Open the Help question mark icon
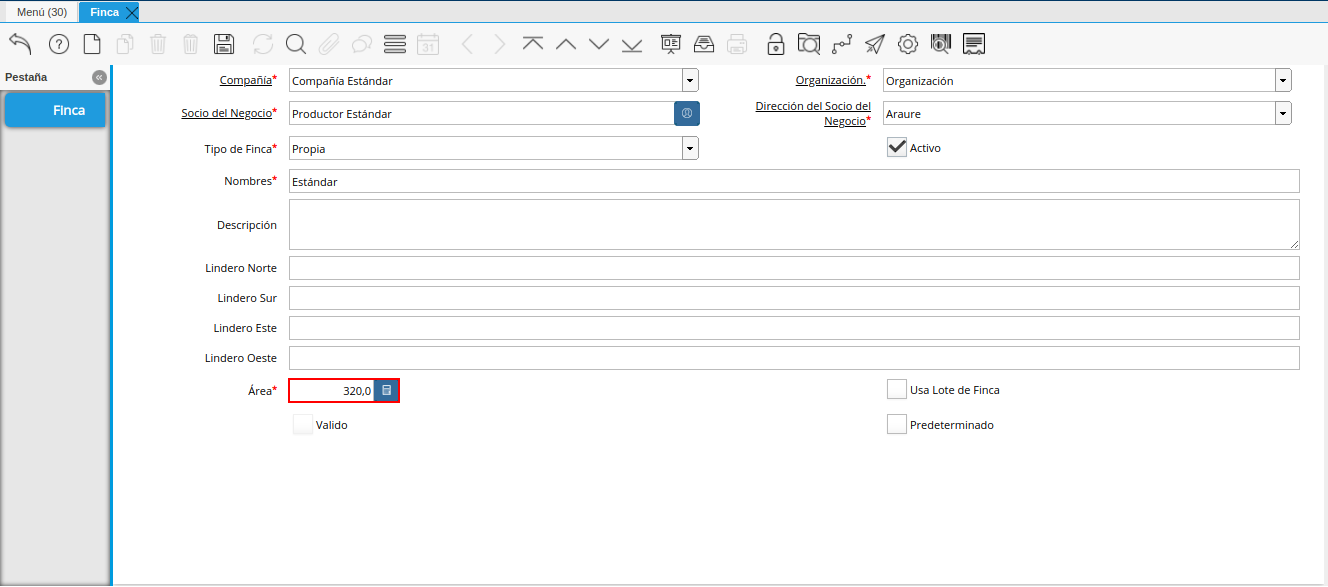Image resolution: width=1328 pixels, height=587 pixels. pyautogui.click(x=59, y=44)
